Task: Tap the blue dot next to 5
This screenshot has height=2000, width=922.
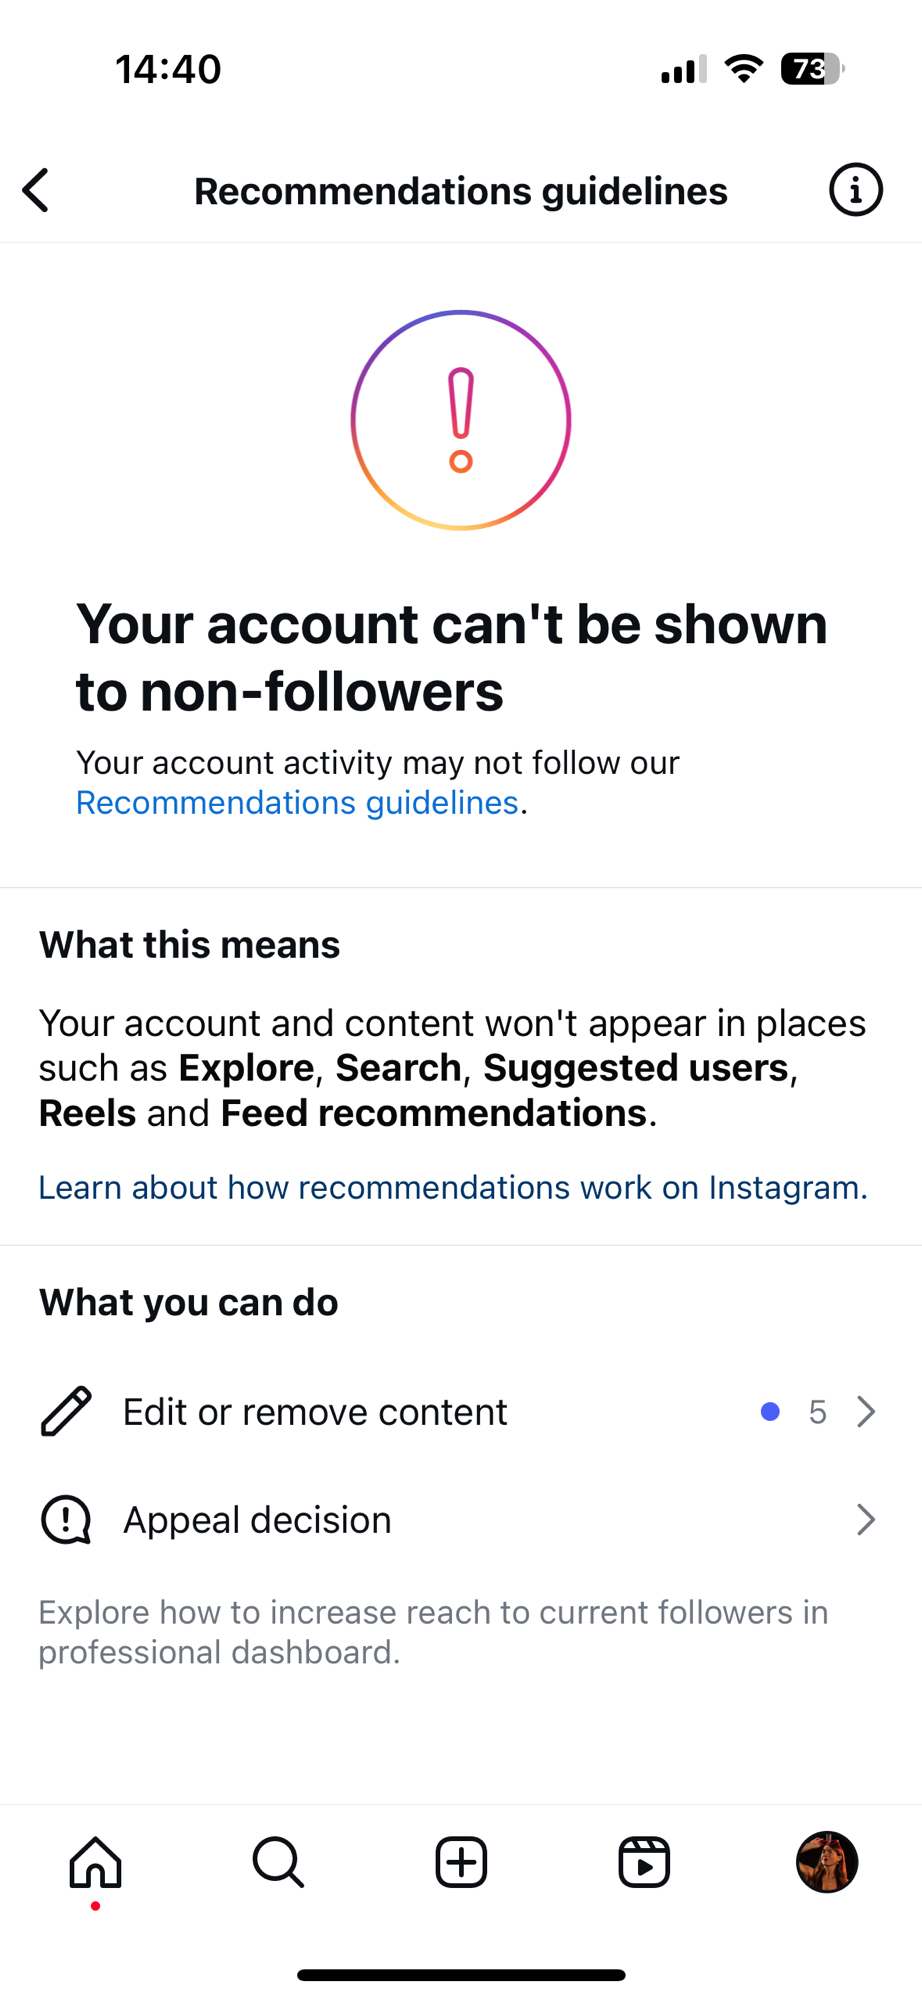Action: tap(770, 1412)
